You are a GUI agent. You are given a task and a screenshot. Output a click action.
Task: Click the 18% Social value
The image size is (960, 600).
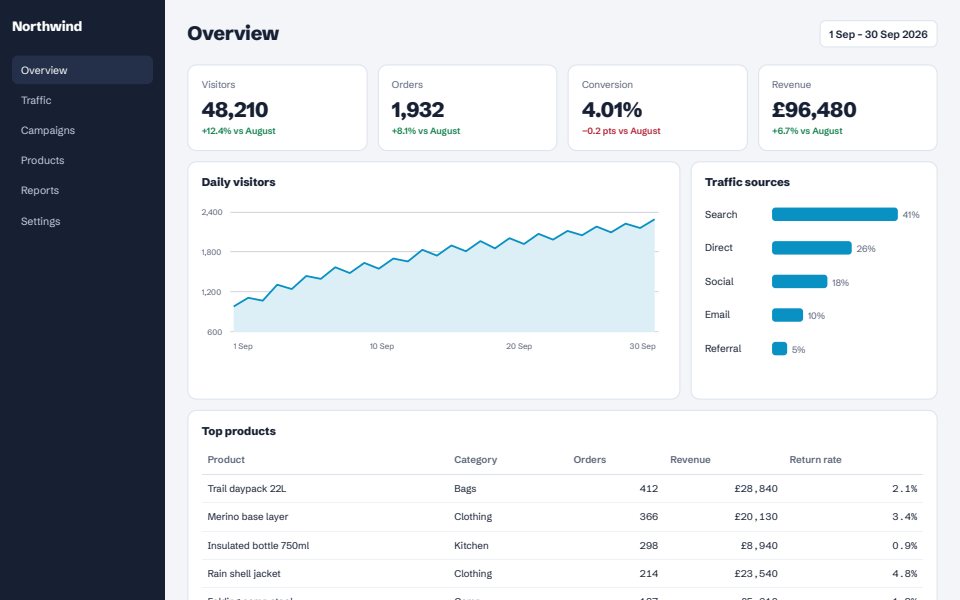(840, 283)
